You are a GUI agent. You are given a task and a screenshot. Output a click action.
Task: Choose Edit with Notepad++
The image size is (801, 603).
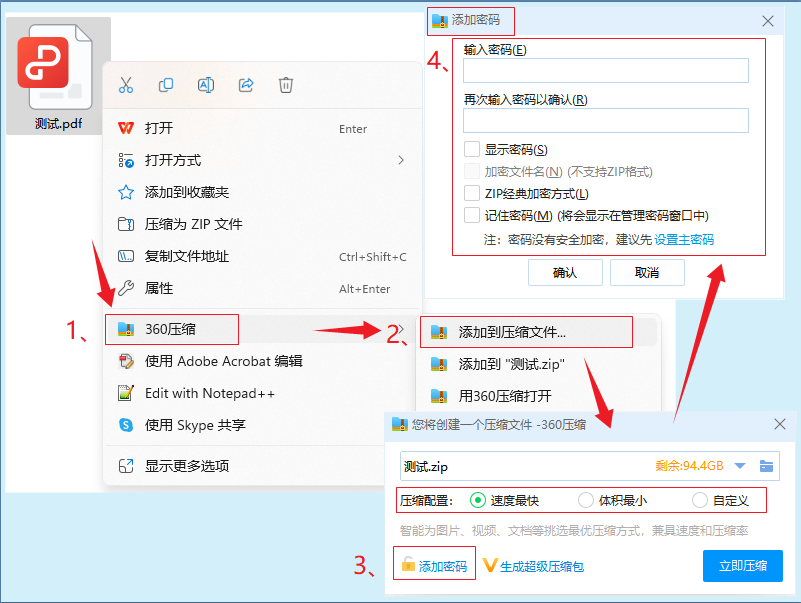click(245, 393)
